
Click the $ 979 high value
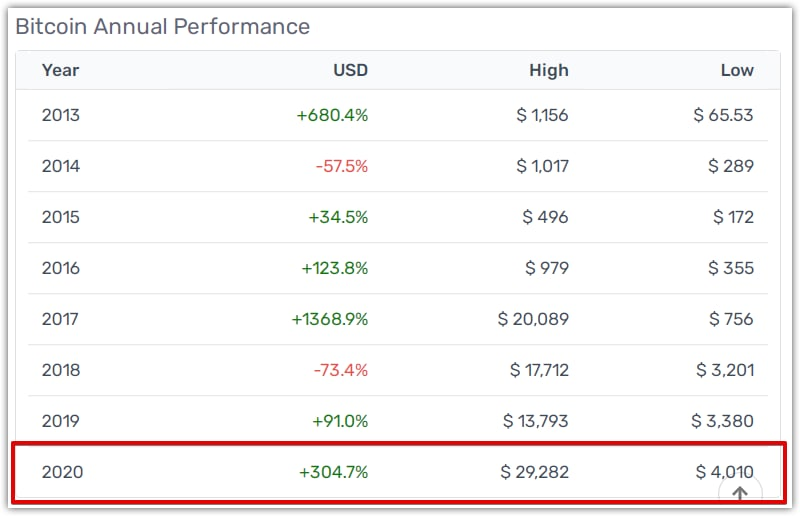pyautogui.click(x=547, y=268)
